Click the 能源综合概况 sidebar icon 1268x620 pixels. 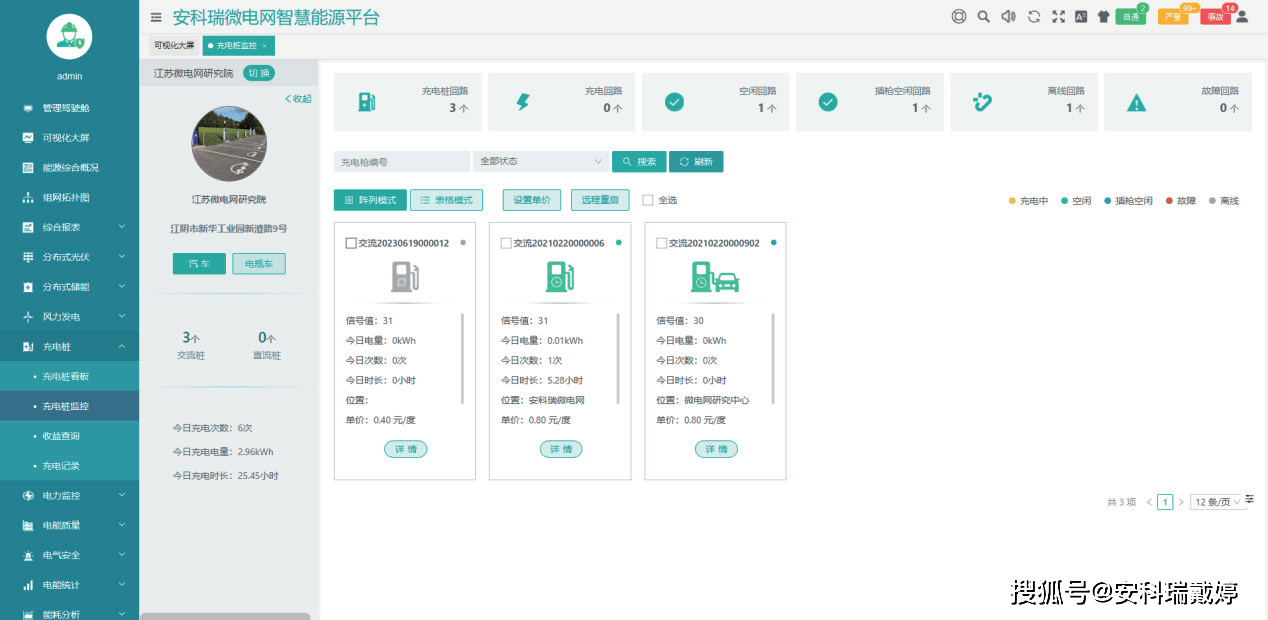(x=28, y=168)
